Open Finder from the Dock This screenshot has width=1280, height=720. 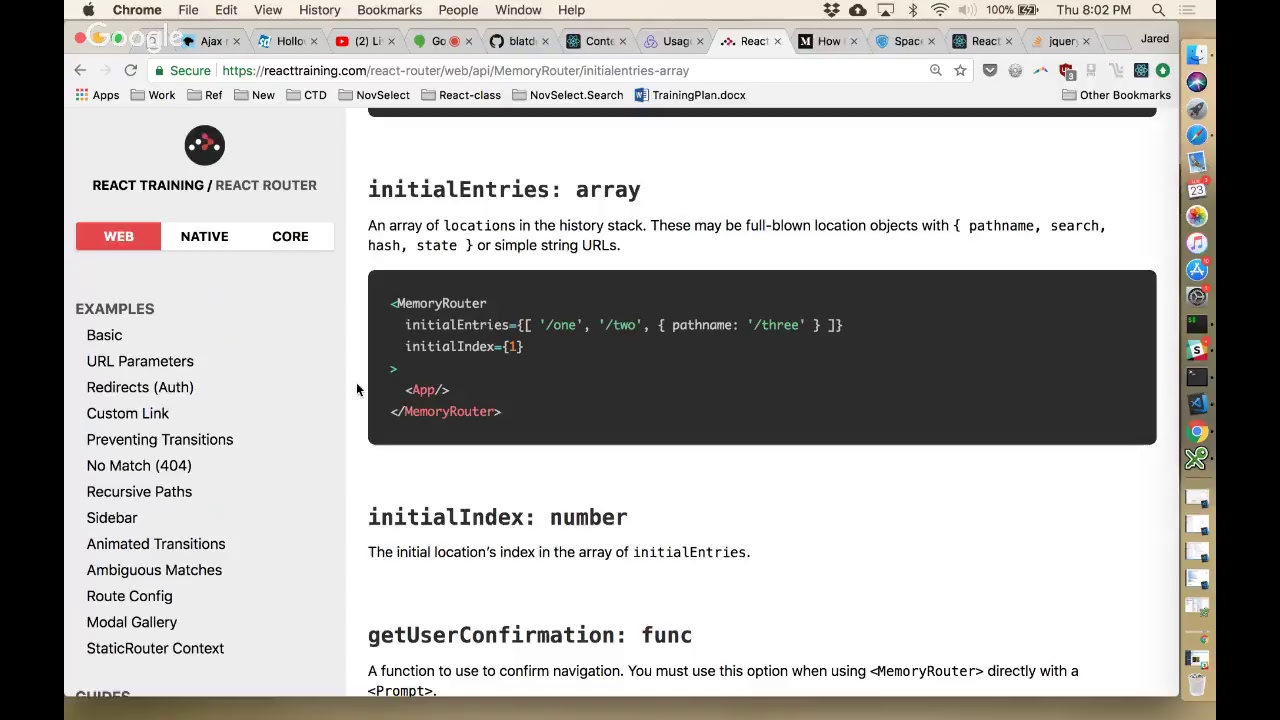tap(1197, 55)
